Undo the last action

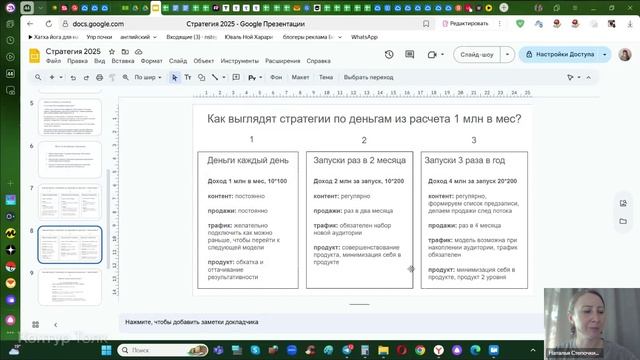pos(73,77)
